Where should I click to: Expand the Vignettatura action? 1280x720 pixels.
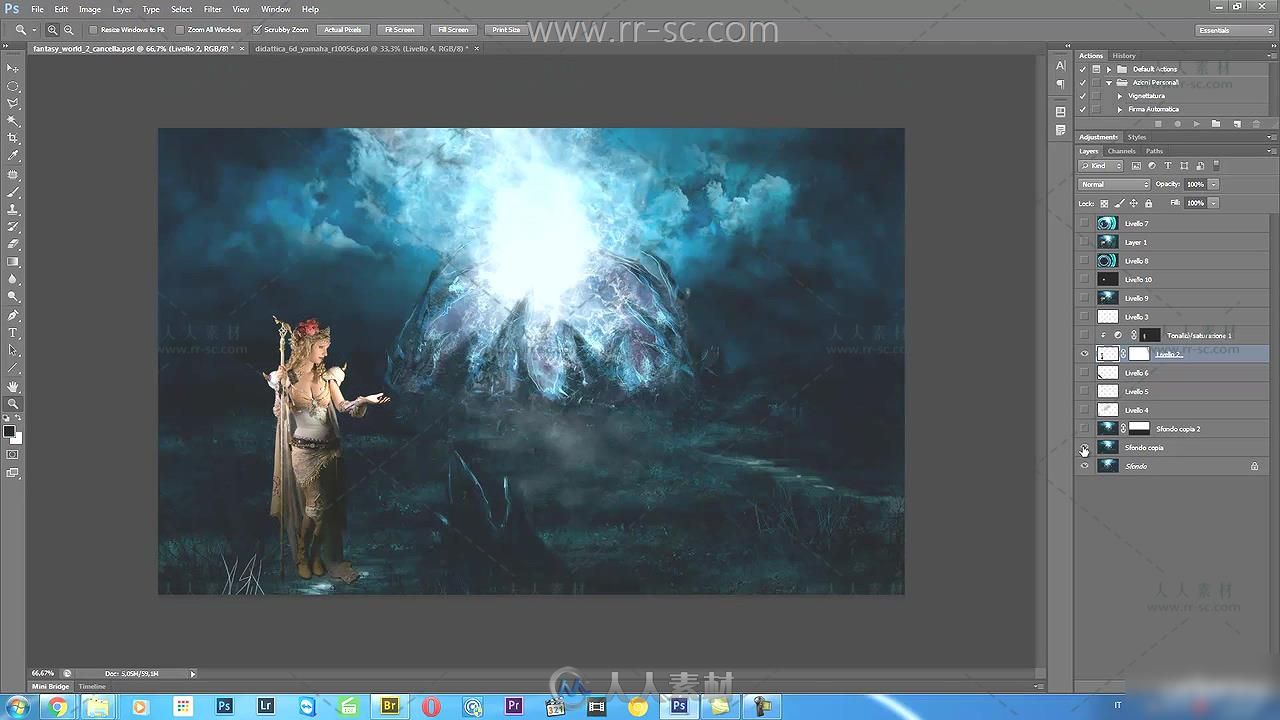pyautogui.click(x=1120, y=96)
